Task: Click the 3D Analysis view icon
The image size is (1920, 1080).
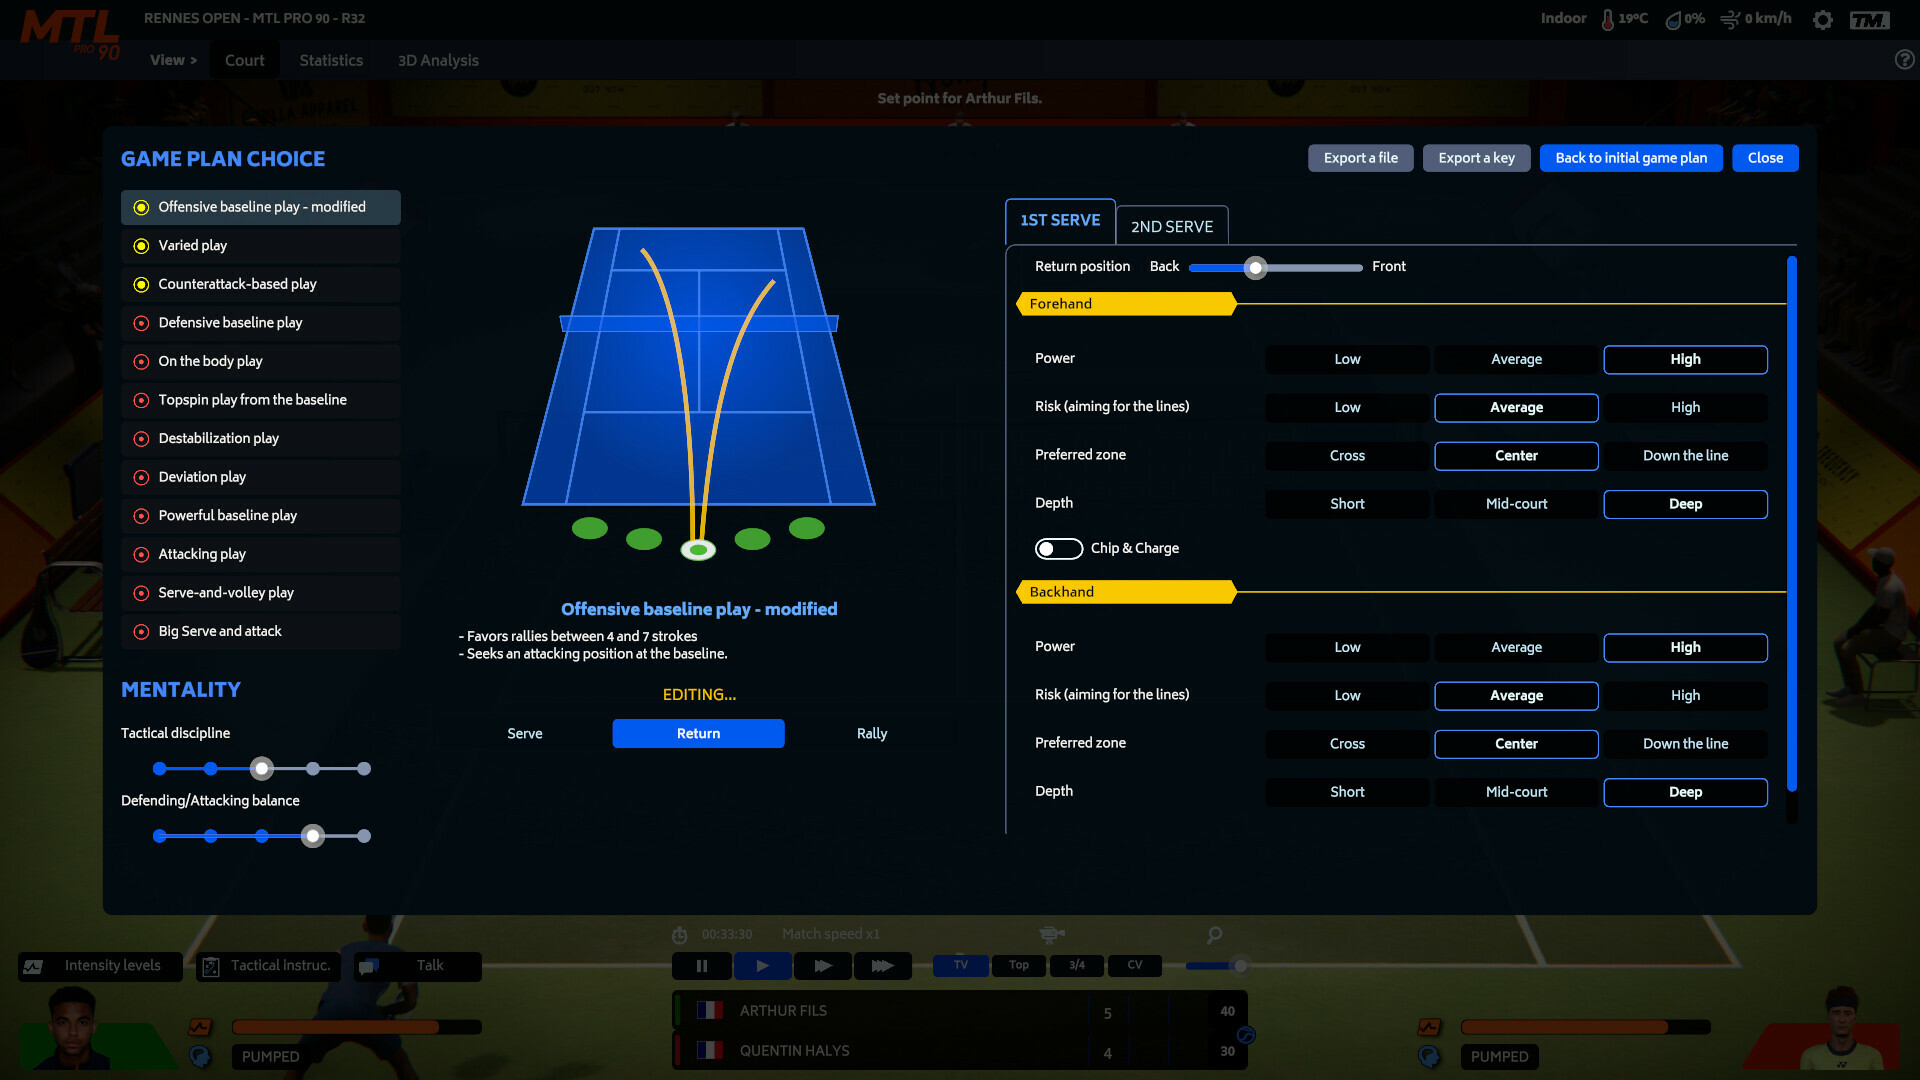Action: 438,59
